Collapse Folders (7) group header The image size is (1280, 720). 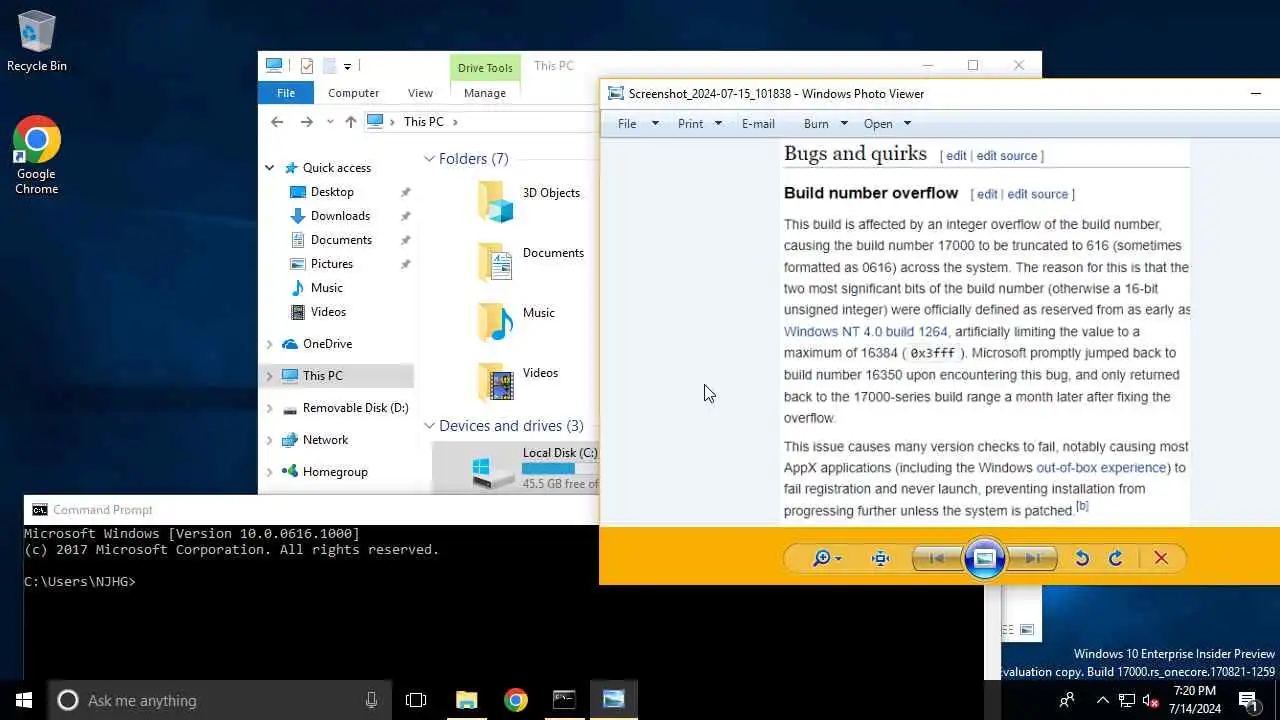pyautogui.click(x=429, y=159)
